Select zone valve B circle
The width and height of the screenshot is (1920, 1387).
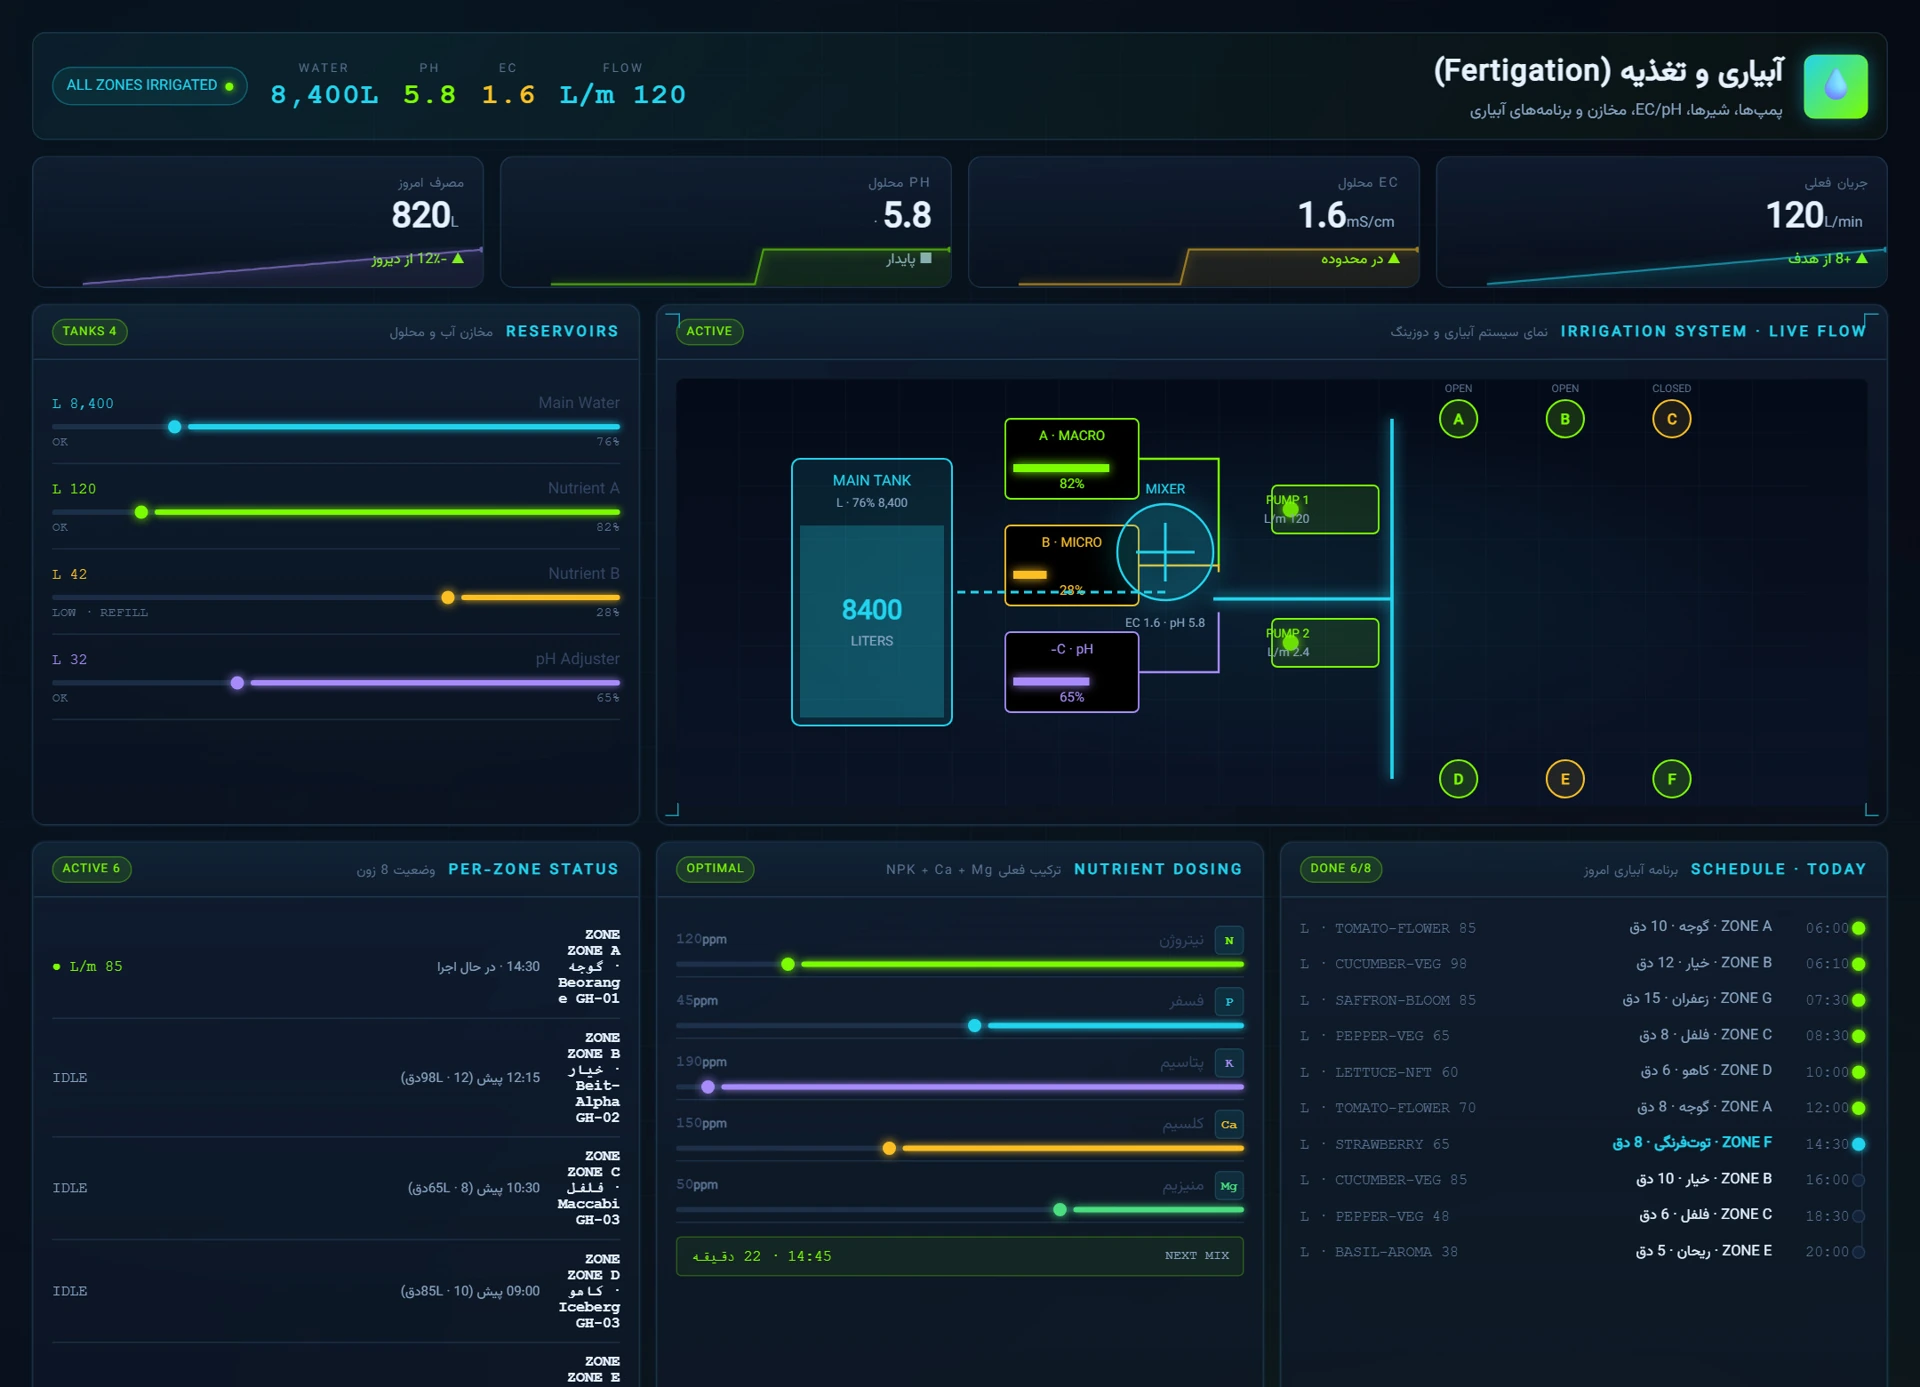pos(1565,419)
